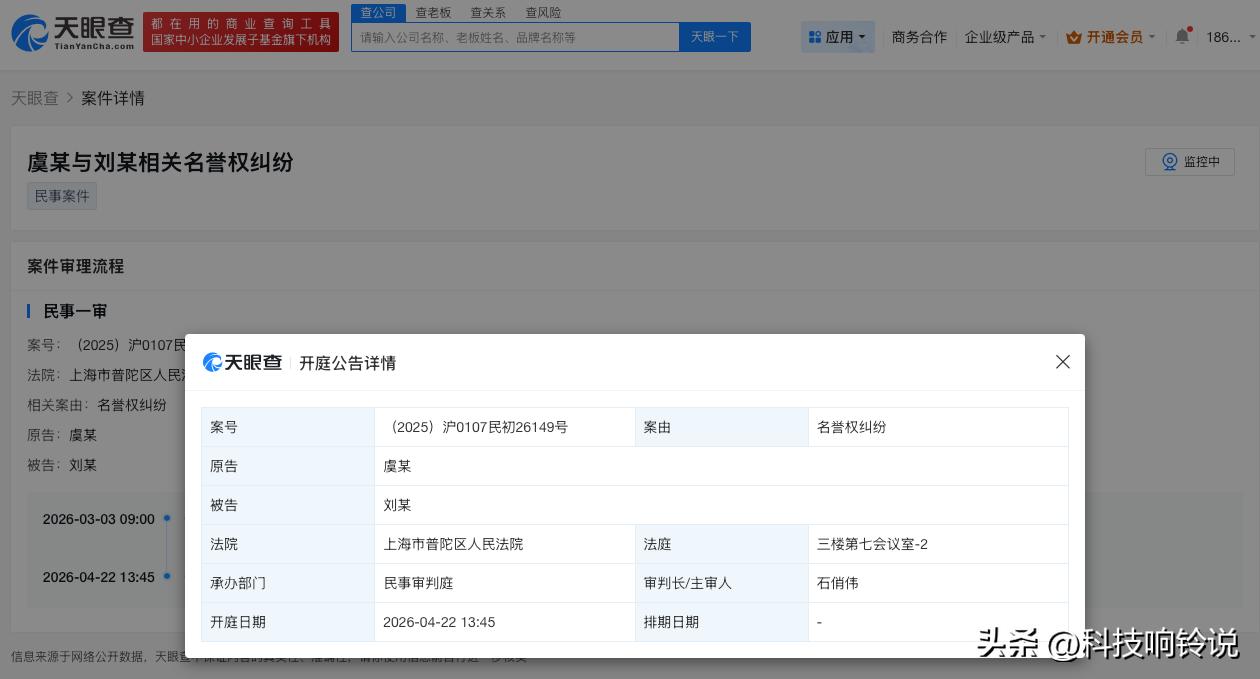Screen dimensions: 1260x679
Task: Expand the 开通会员 dropdown arrow
Action: coord(1152,37)
